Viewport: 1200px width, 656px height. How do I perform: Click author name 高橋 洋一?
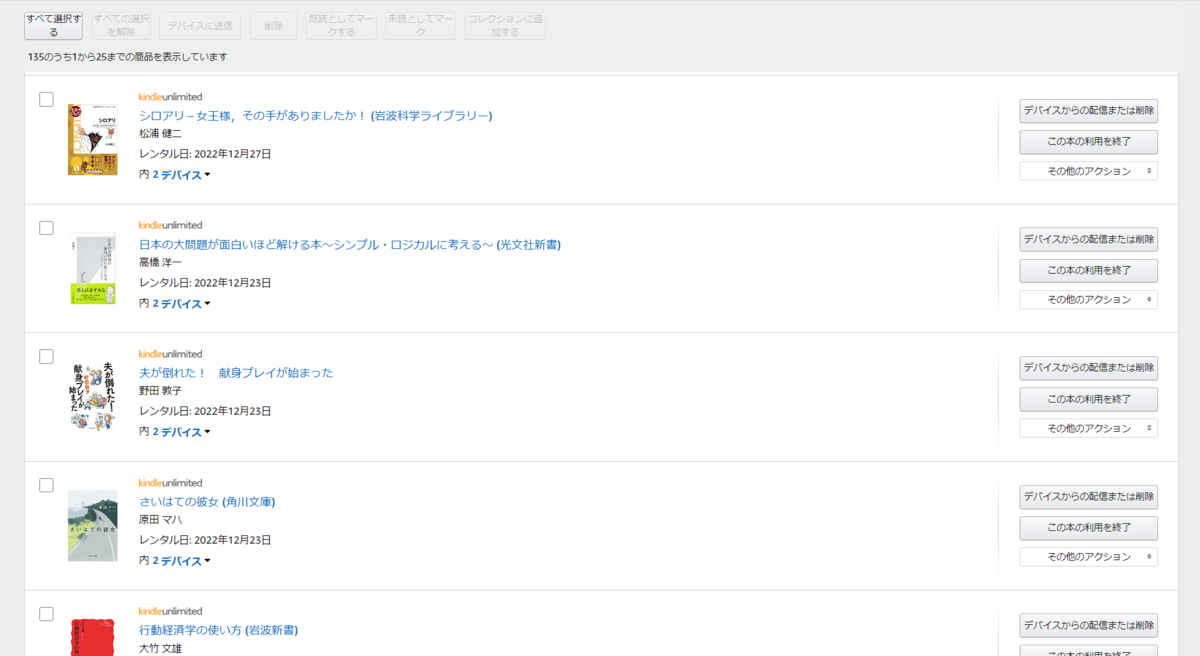160,262
